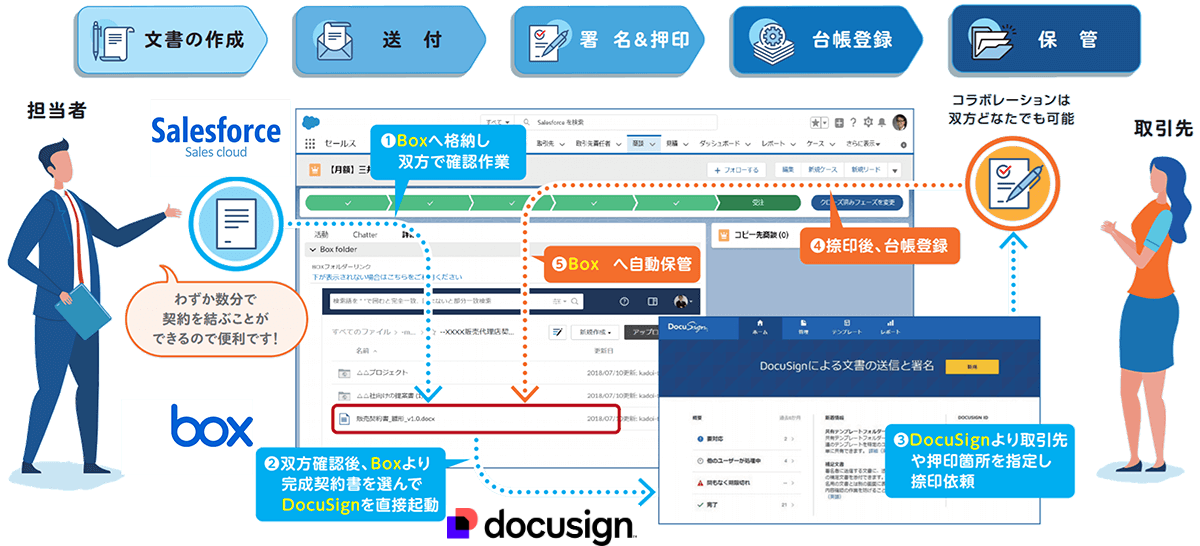Screen dimensions: 1200x546
Task: Click the DocuSign logo
Action: (688, 327)
